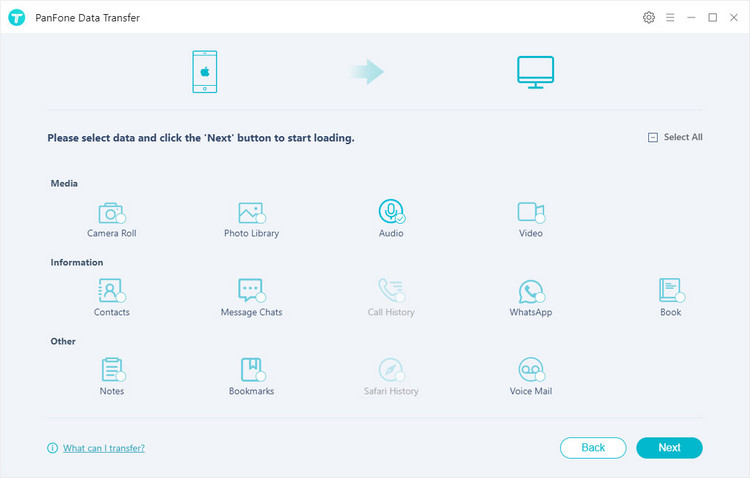
Task: Toggle the Select All checkbox
Action: (652, 138)
